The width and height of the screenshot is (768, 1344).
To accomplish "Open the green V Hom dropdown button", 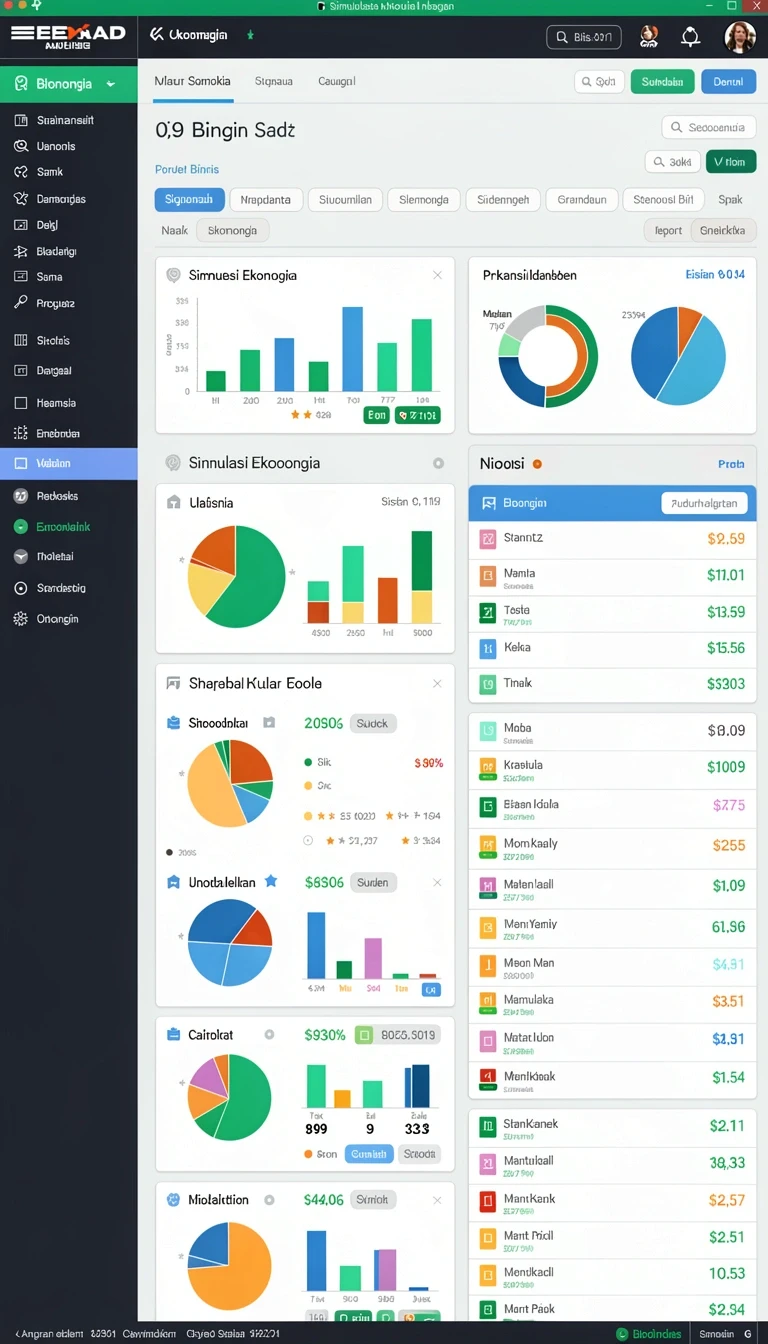I will coord(731,161).
